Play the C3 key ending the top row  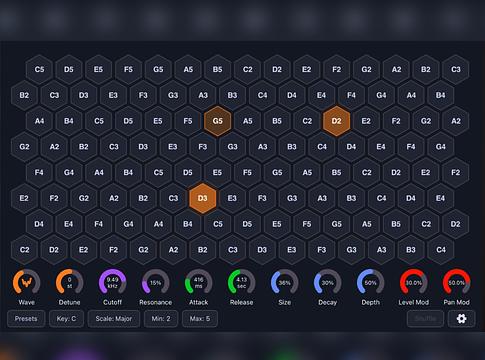point(456,69)
